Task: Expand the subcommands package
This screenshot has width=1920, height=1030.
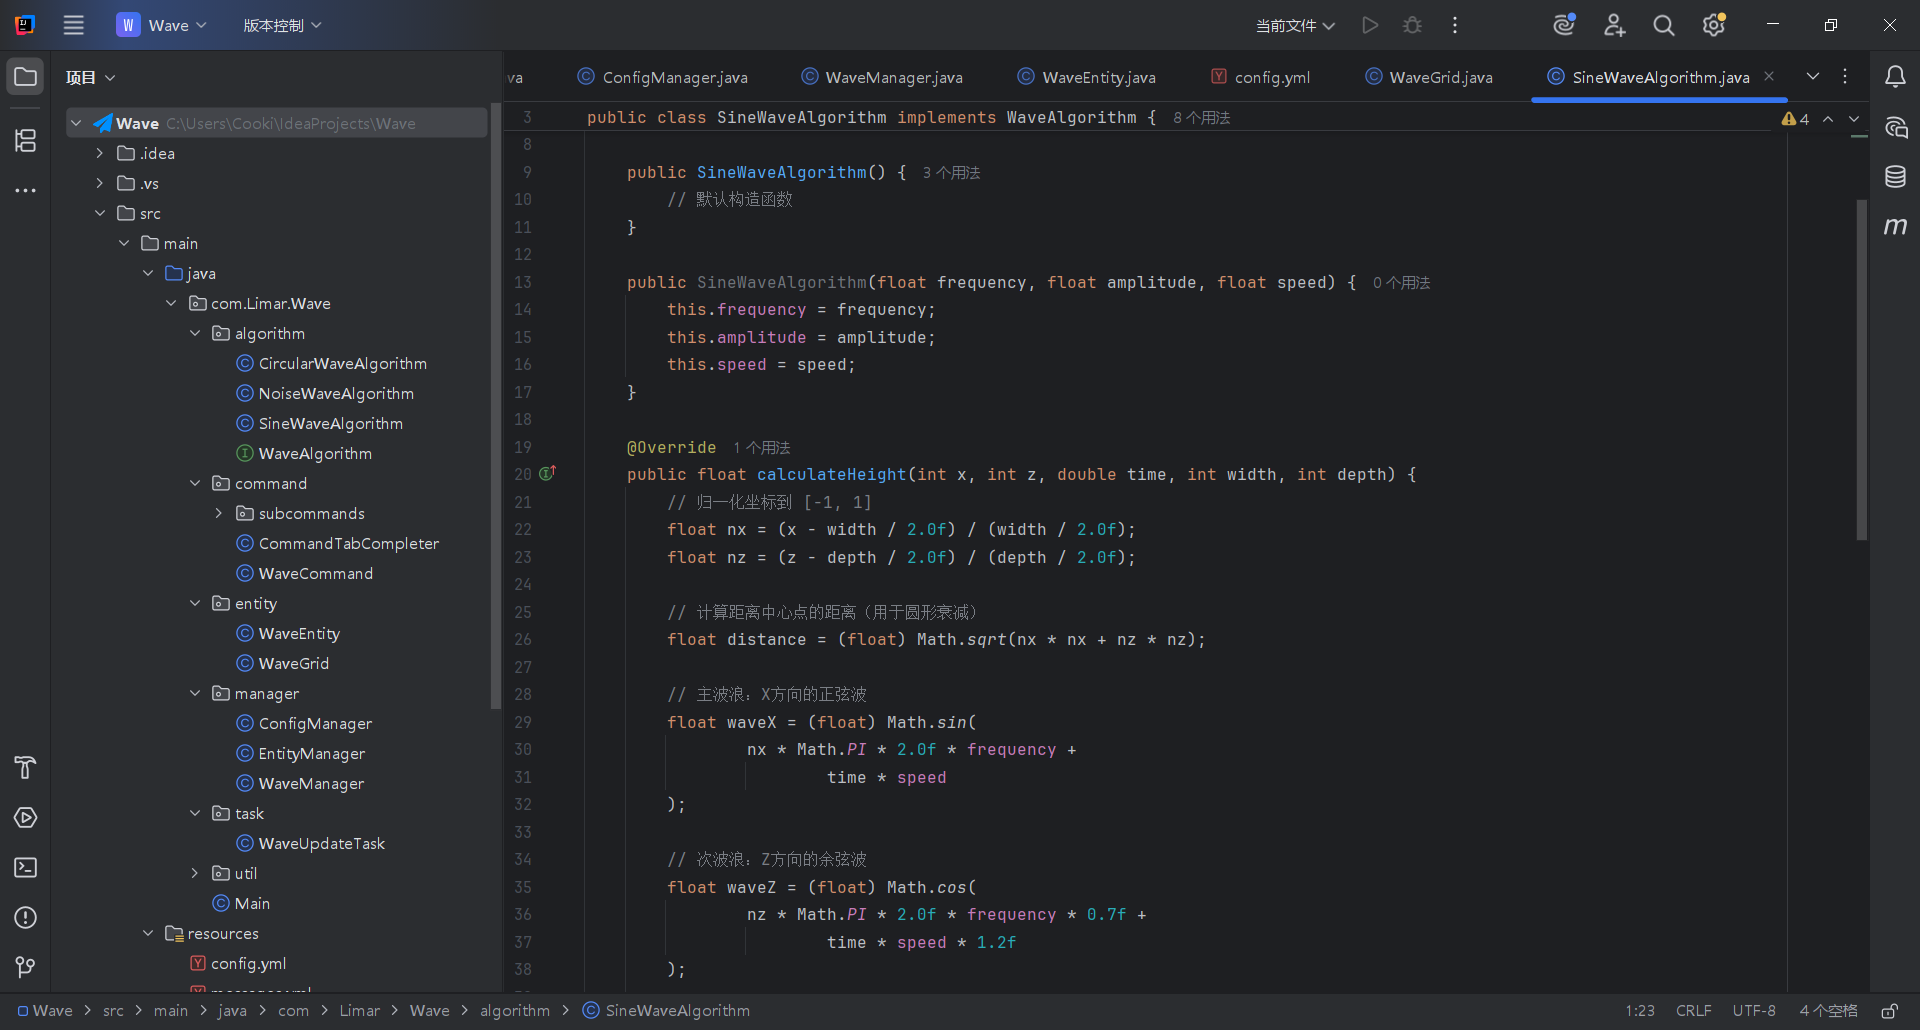Action: pos(219,513)
